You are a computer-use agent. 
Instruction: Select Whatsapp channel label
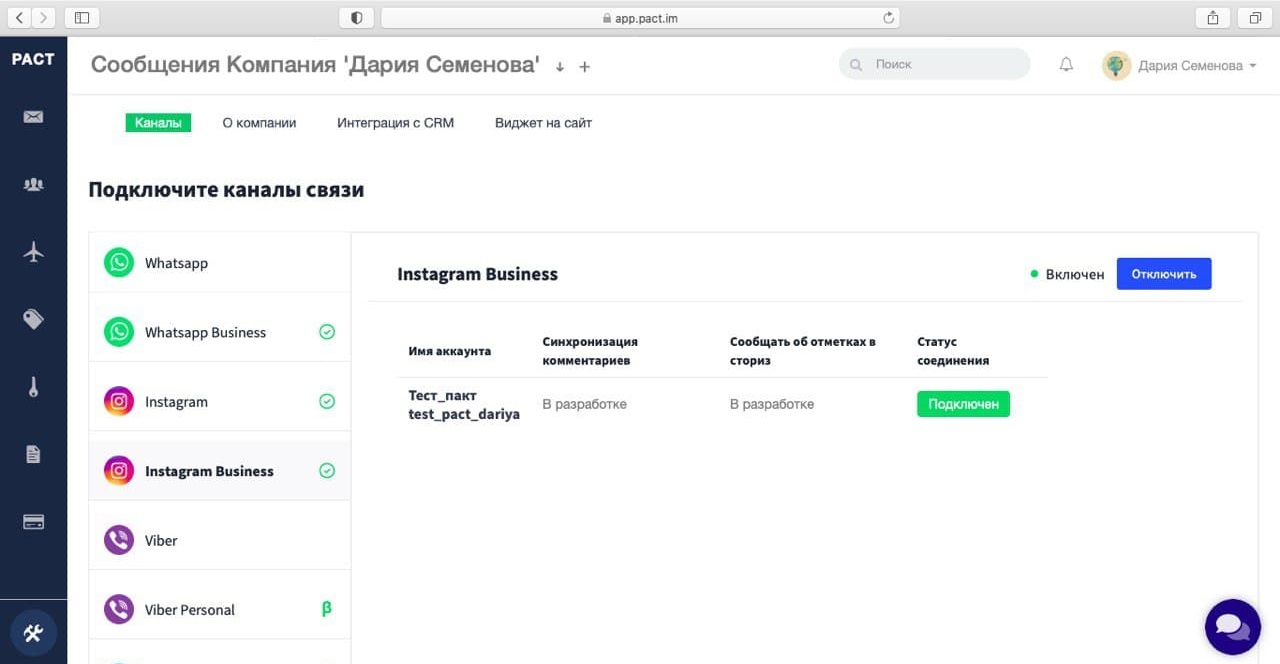176,263
